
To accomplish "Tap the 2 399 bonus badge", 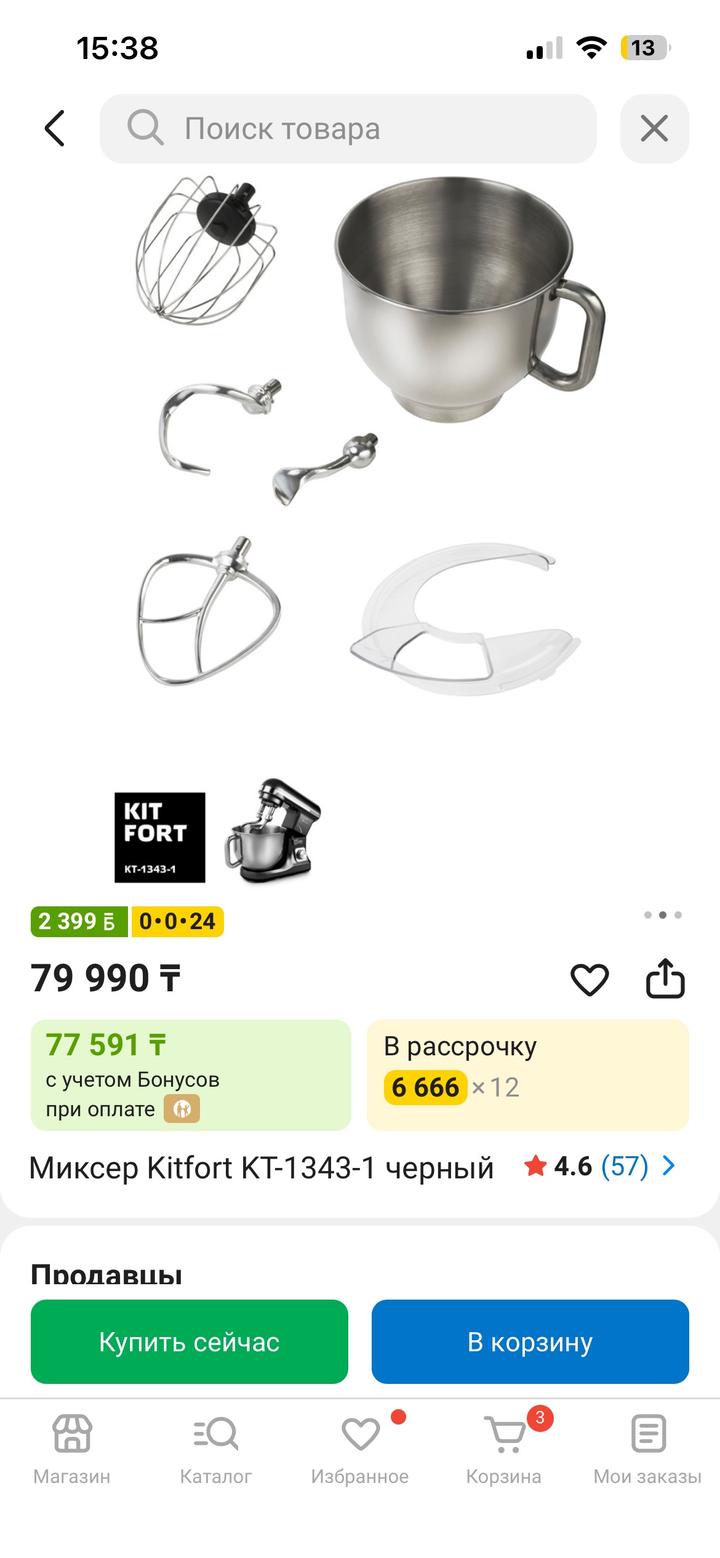I will pos(79,921).
